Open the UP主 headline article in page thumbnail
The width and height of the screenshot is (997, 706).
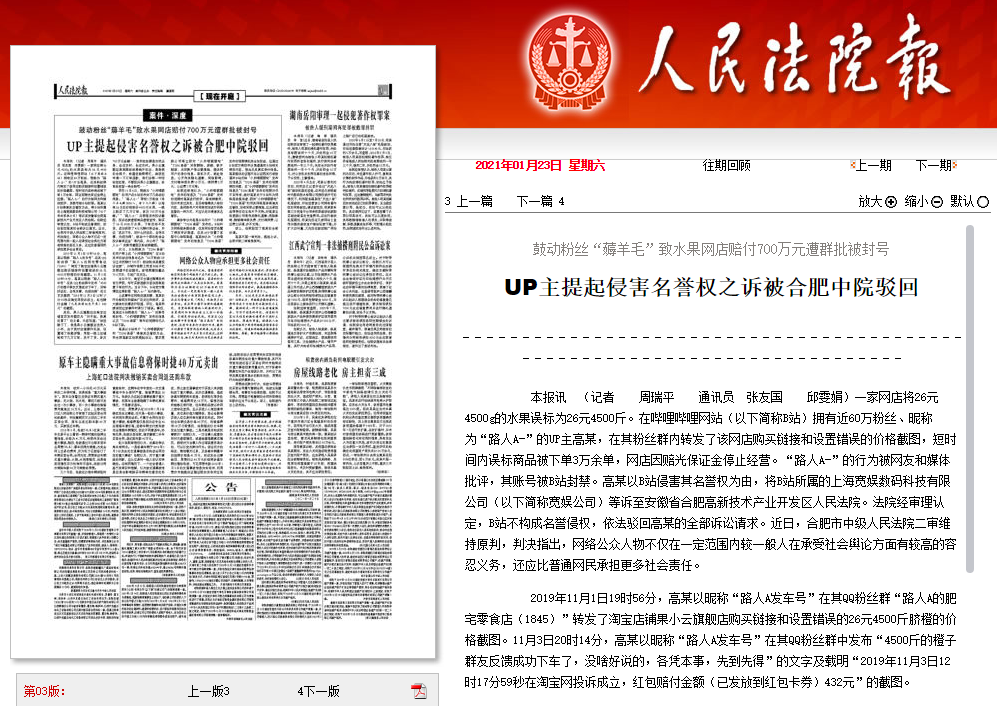click(167, 146)
